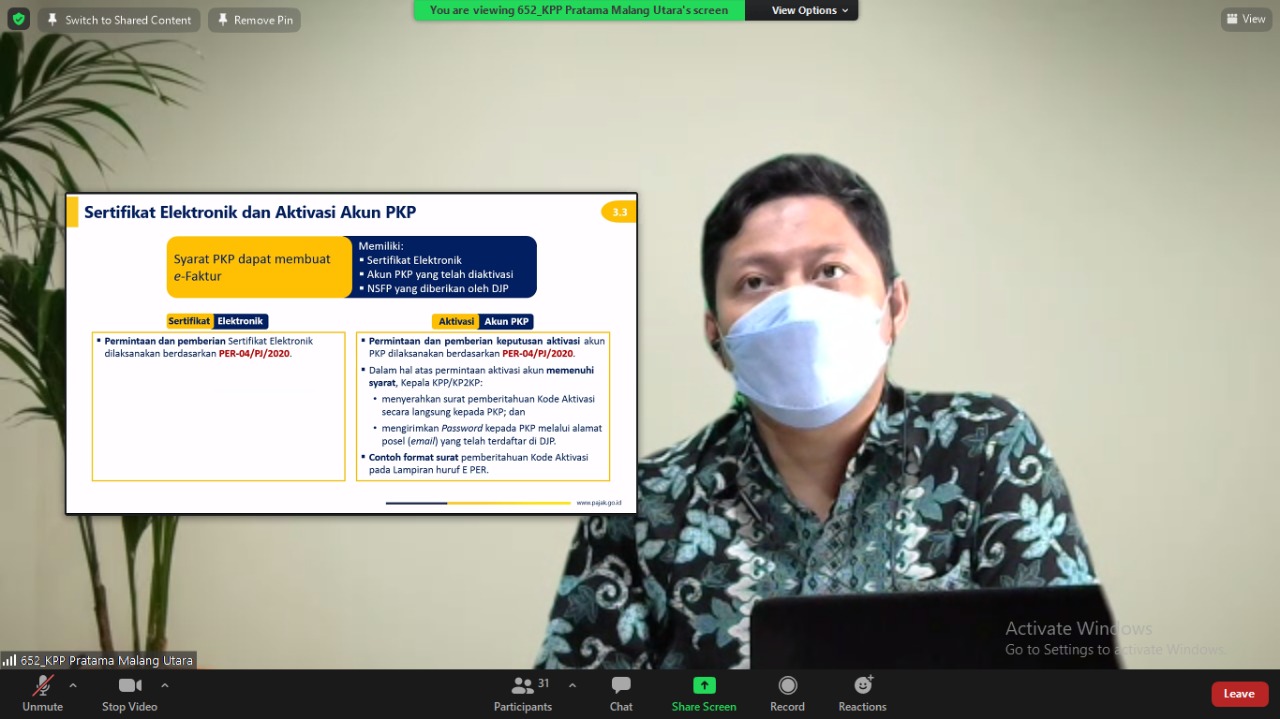The height and width of the screenshot is (719, 1280).
Task: Expand audio options arrow beside Unmute
Action: 73,686
